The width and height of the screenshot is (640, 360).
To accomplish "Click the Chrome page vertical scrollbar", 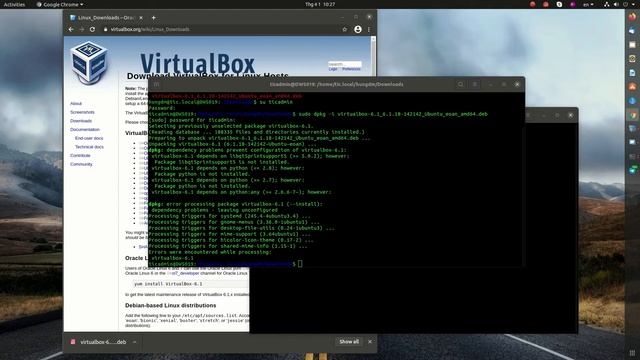I will [x=373, y=57].
